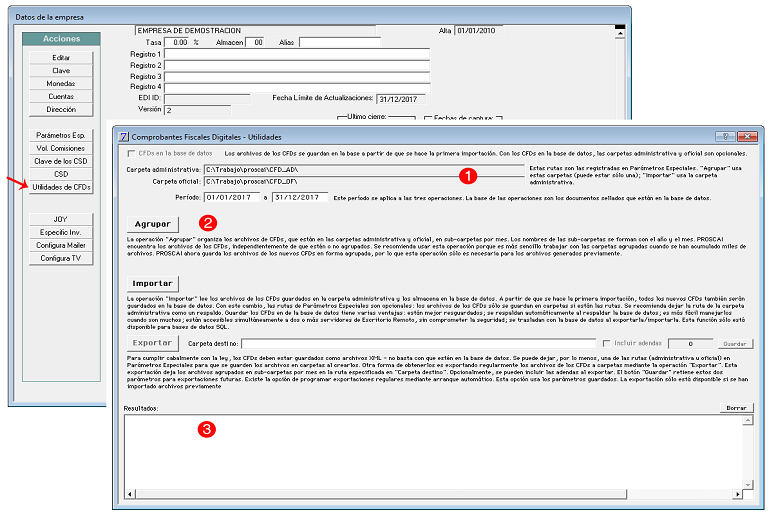The width and height of the screenshot is (772, 529).
Task: Click the Comprobantes window title bar icon
Action: tap(124, 137)
